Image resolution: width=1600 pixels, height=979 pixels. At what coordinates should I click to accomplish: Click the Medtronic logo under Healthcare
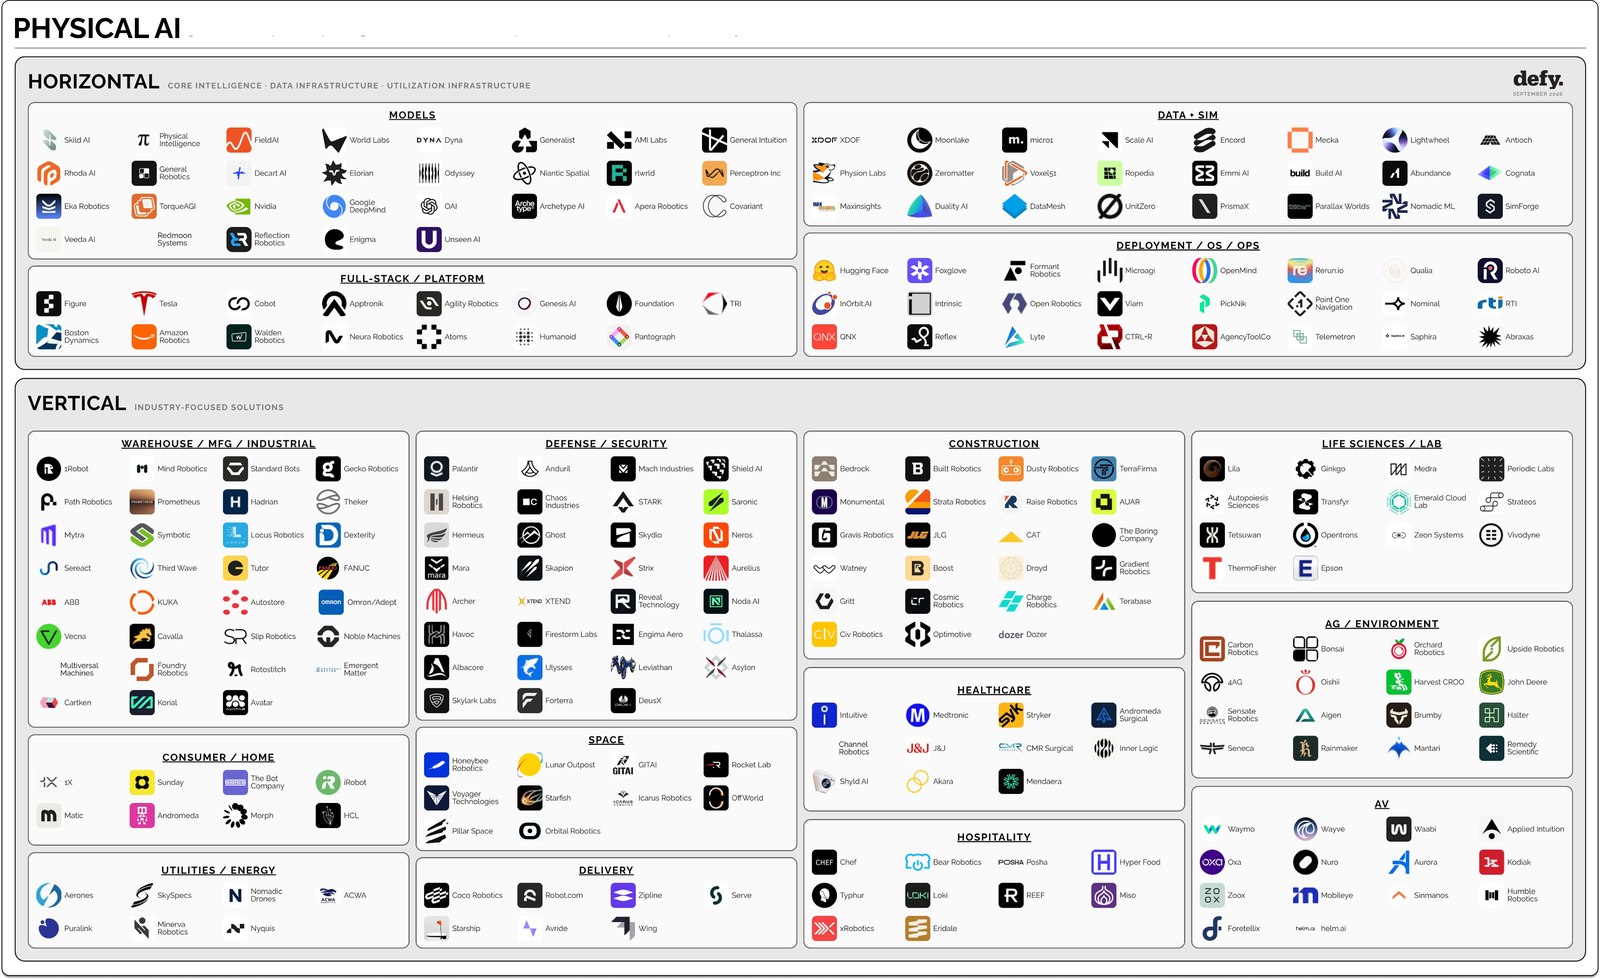click(918, 715)
